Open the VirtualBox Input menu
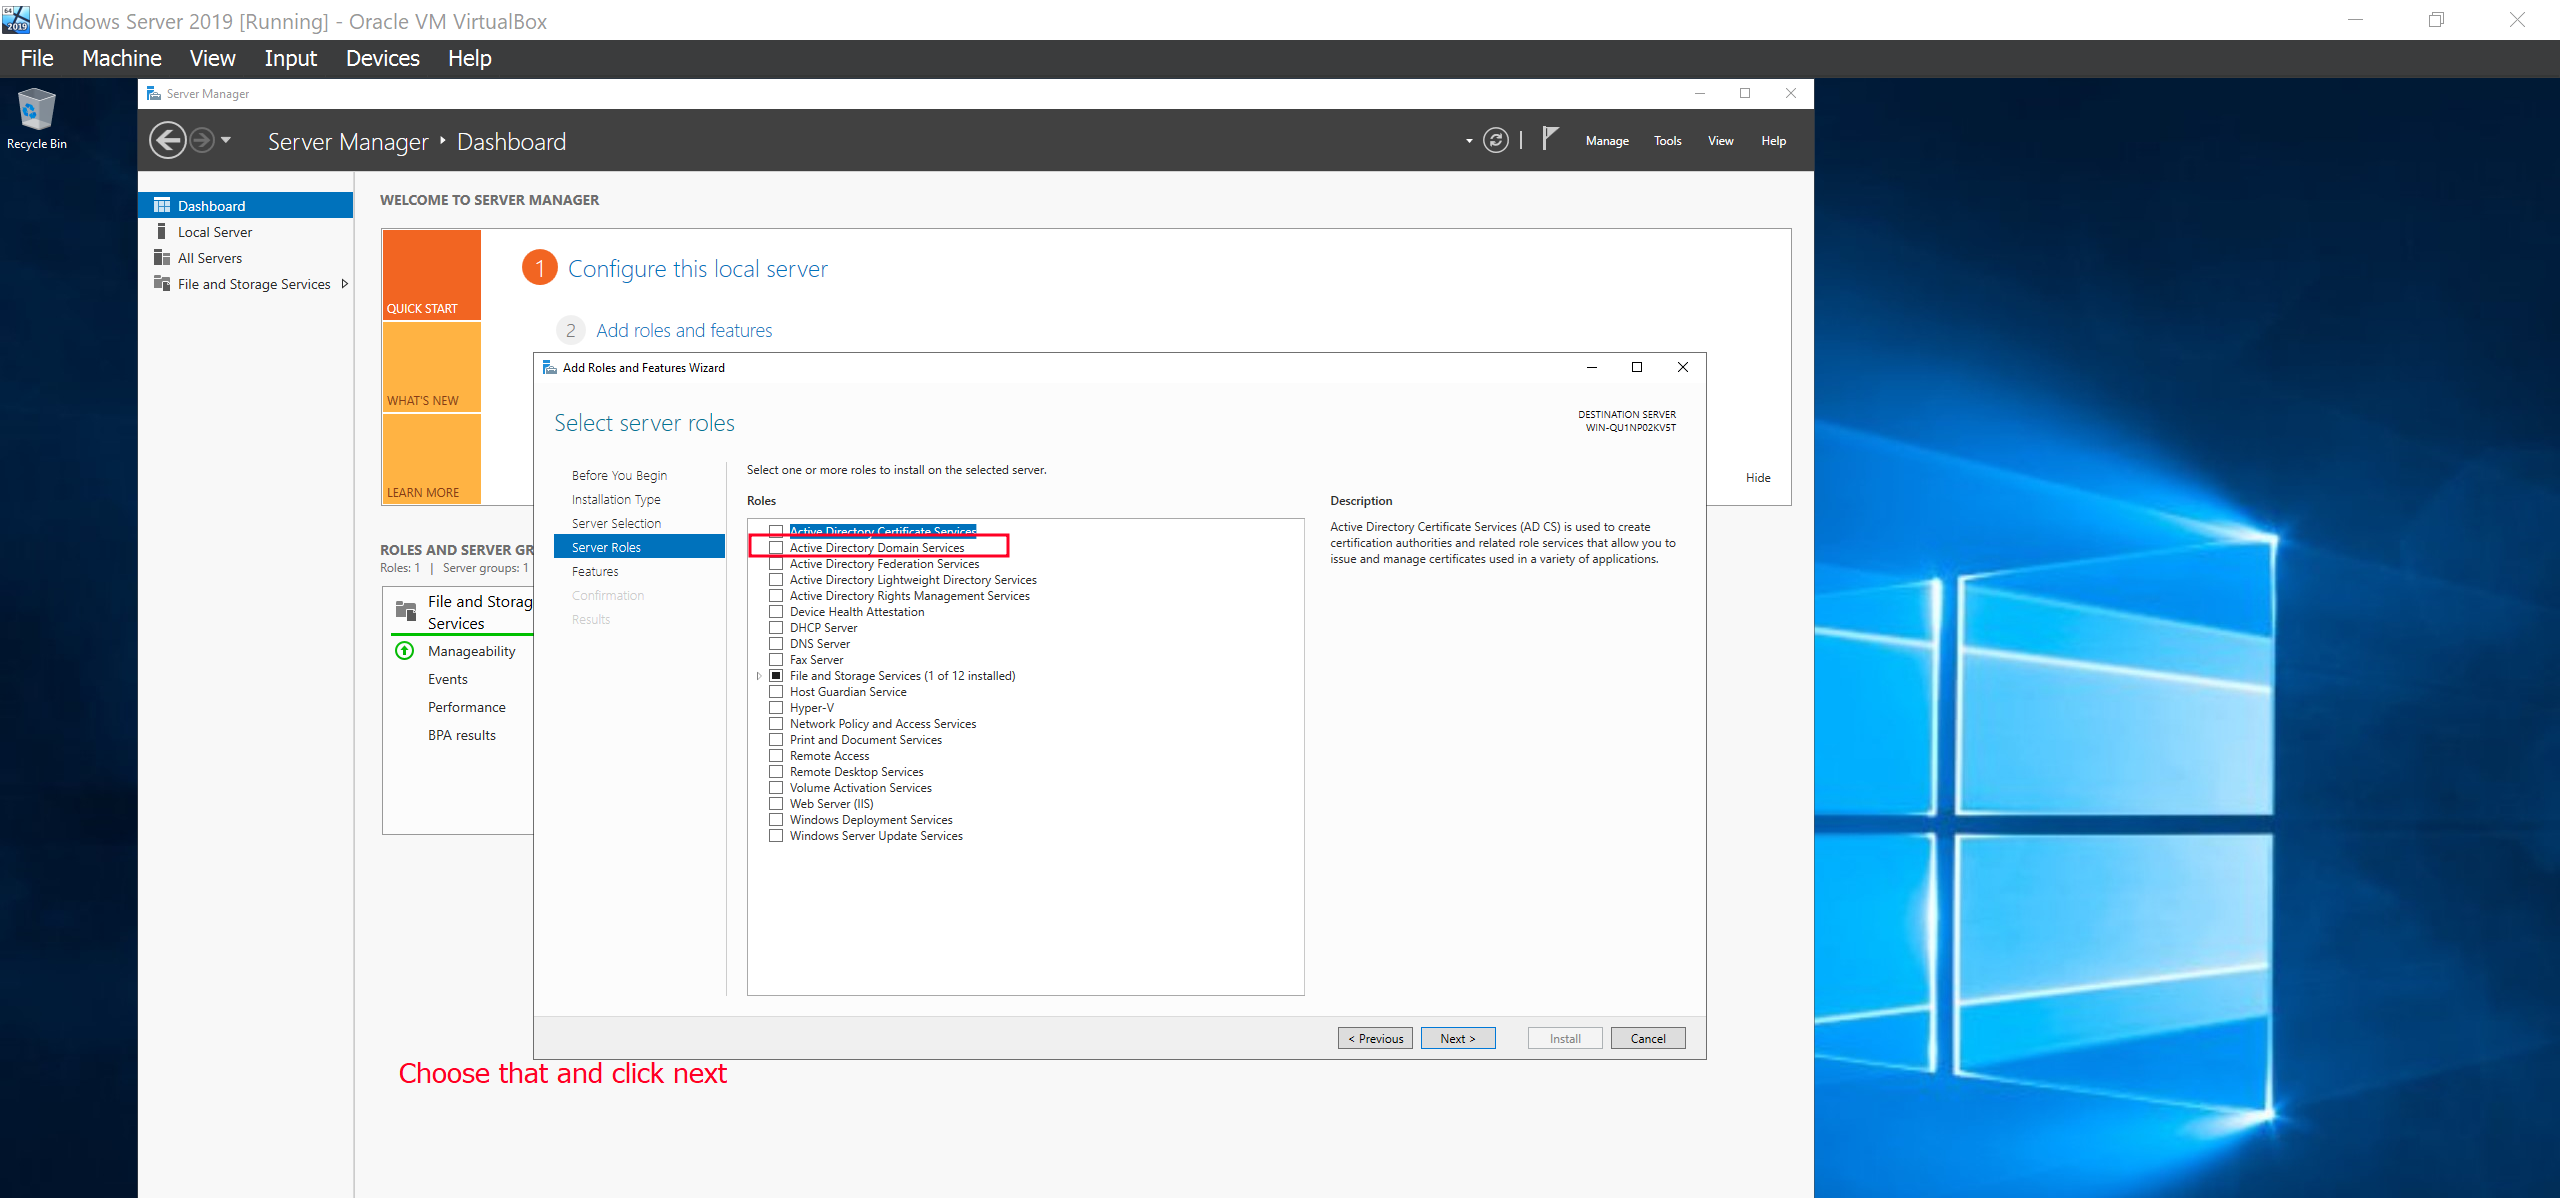The width and height of the screenshot is (2560, 1198). [x=290, y=58]
